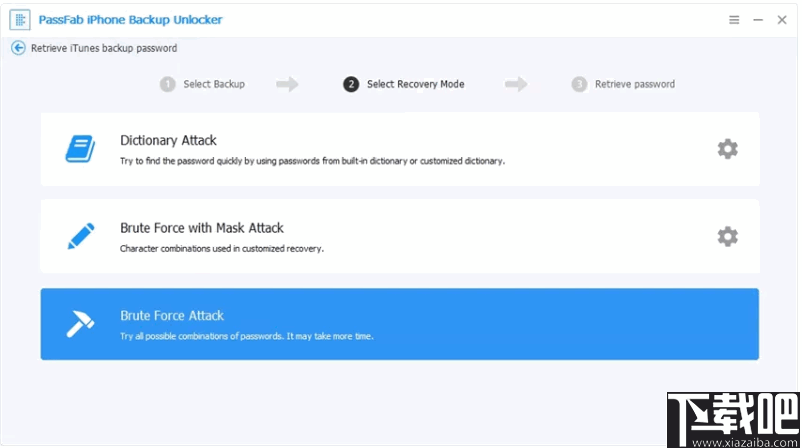
Task: Close the PassFab window
Action: click(782, 20)
